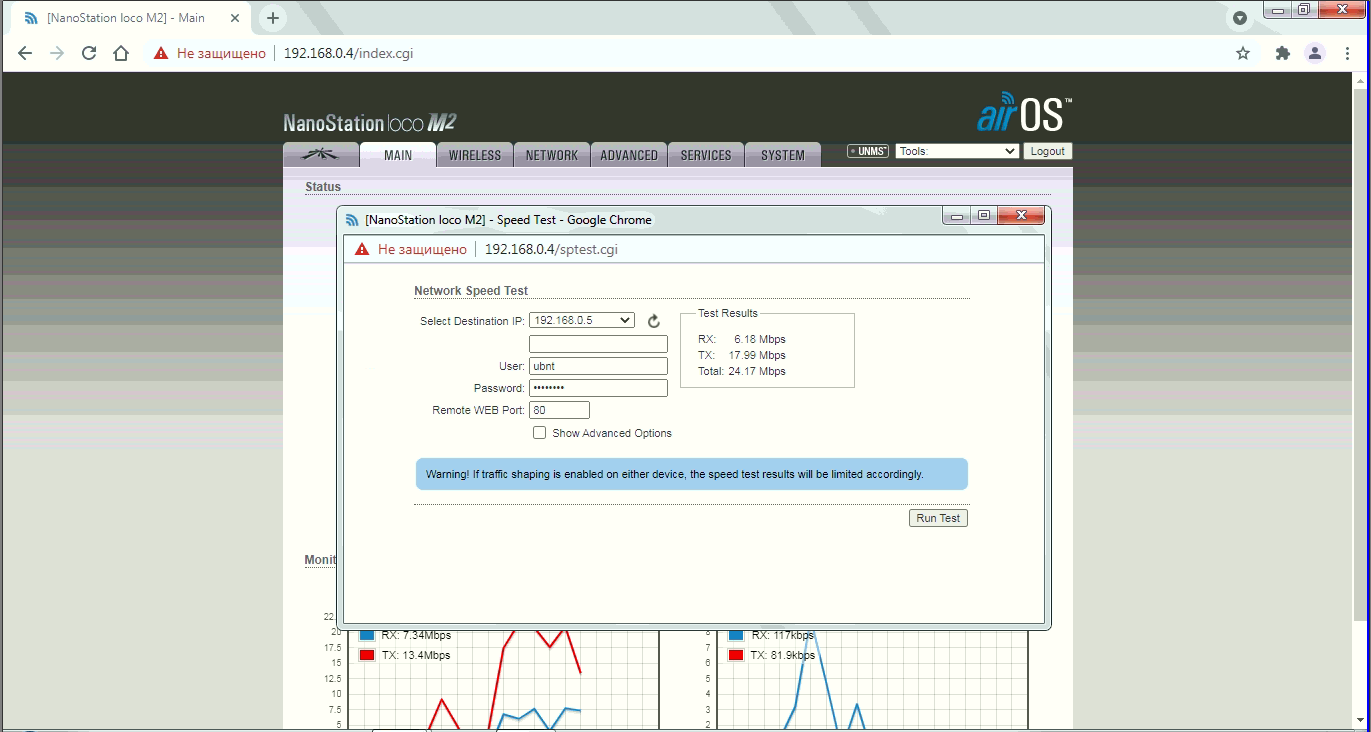Open the Select Destination IP dropdown
The image size is (1371, 732).
582,320
